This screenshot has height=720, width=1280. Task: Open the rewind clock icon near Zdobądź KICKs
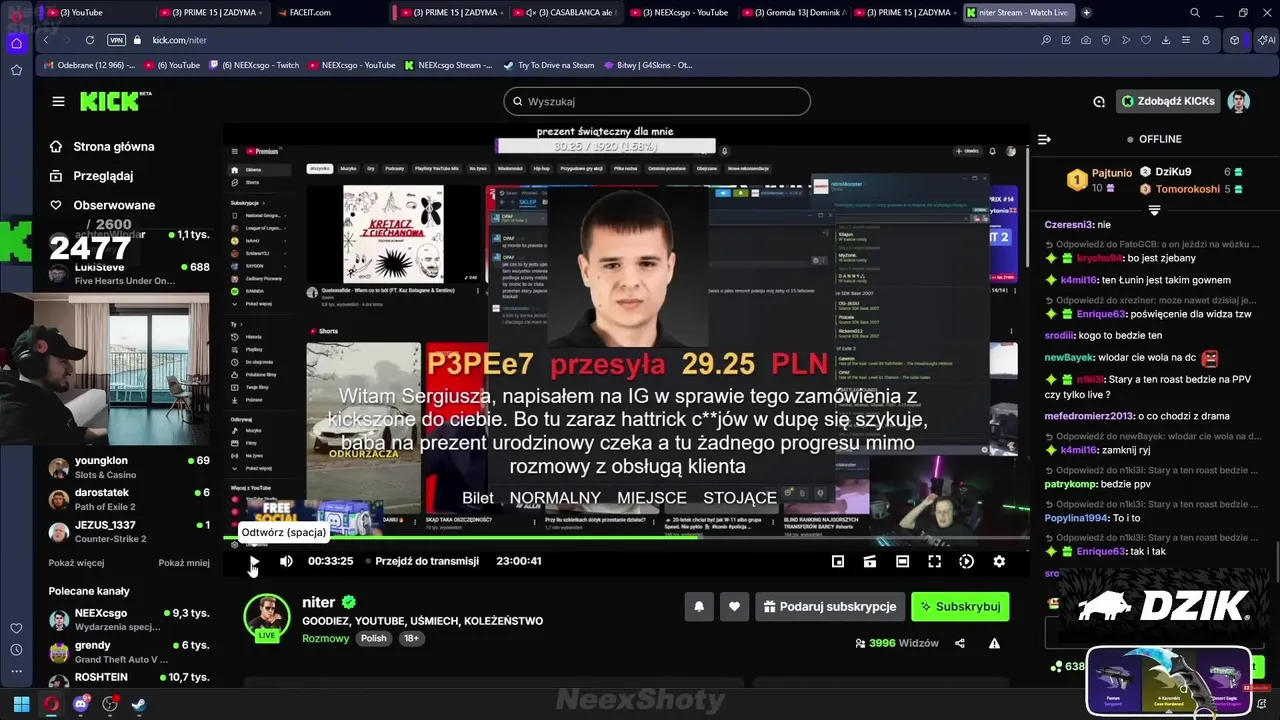[x=1099, y=101]
